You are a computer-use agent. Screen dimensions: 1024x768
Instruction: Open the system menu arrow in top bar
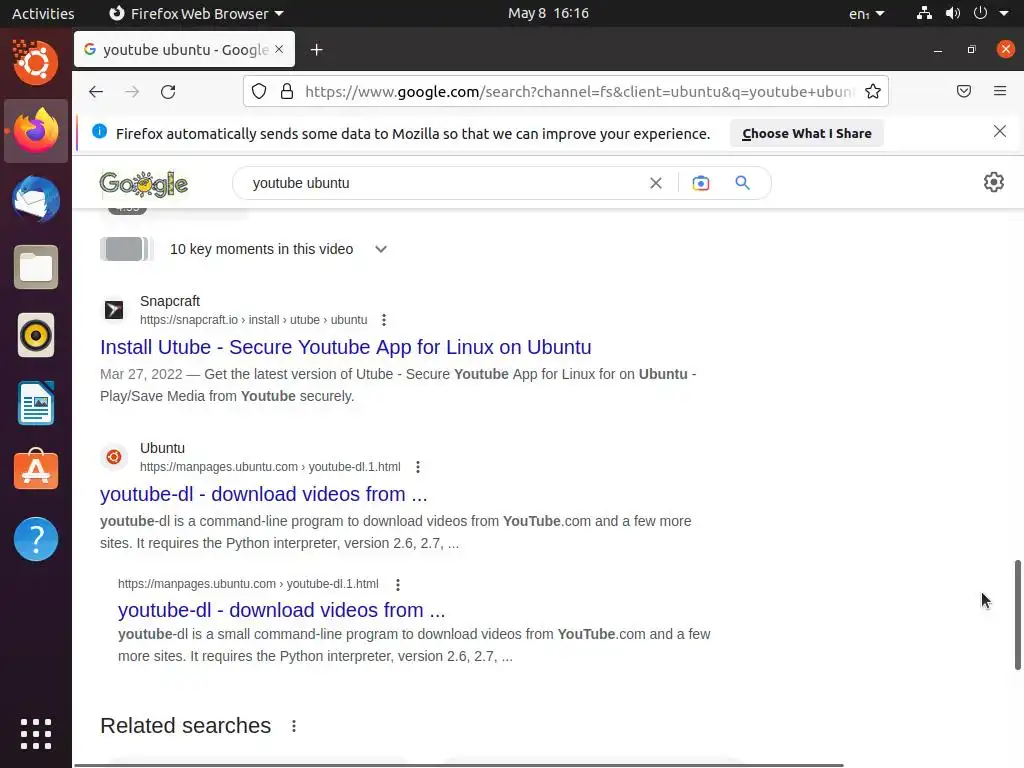pos(1004,13)
